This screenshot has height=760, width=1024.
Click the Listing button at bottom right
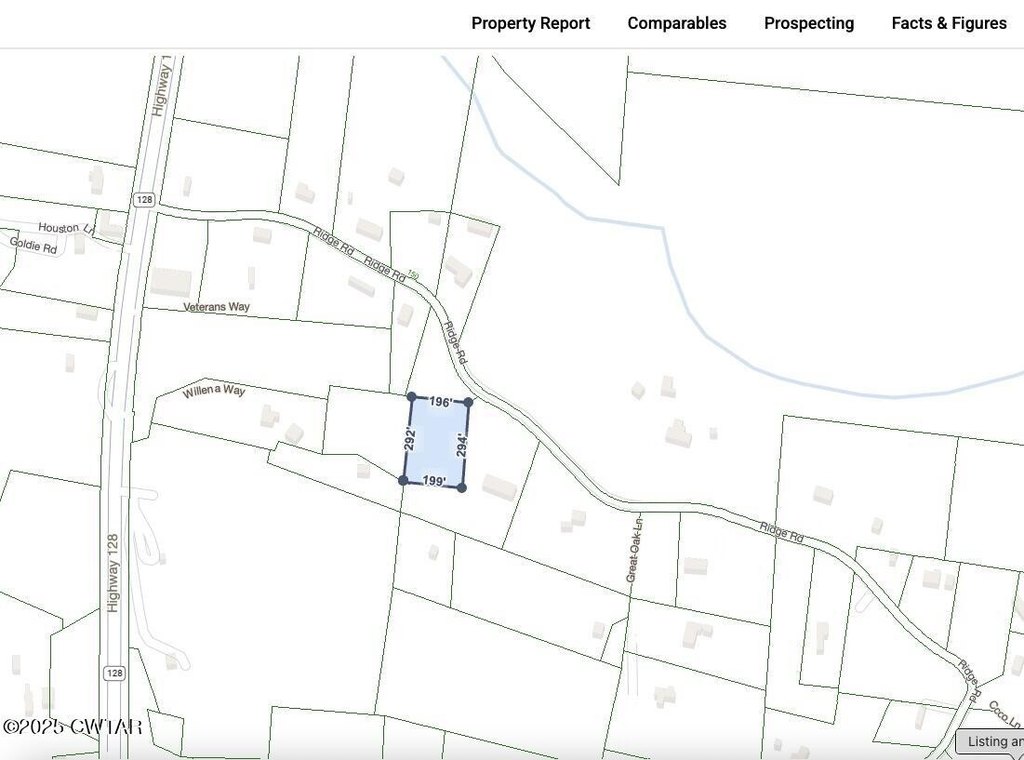(990, 741)
